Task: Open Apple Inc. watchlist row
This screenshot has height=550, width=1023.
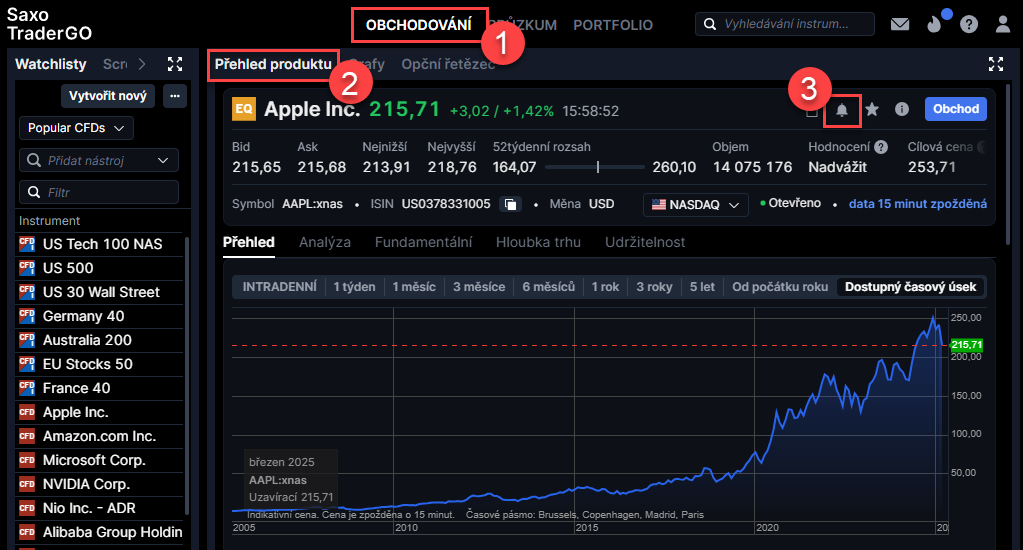Action: [x=99, y=412]
